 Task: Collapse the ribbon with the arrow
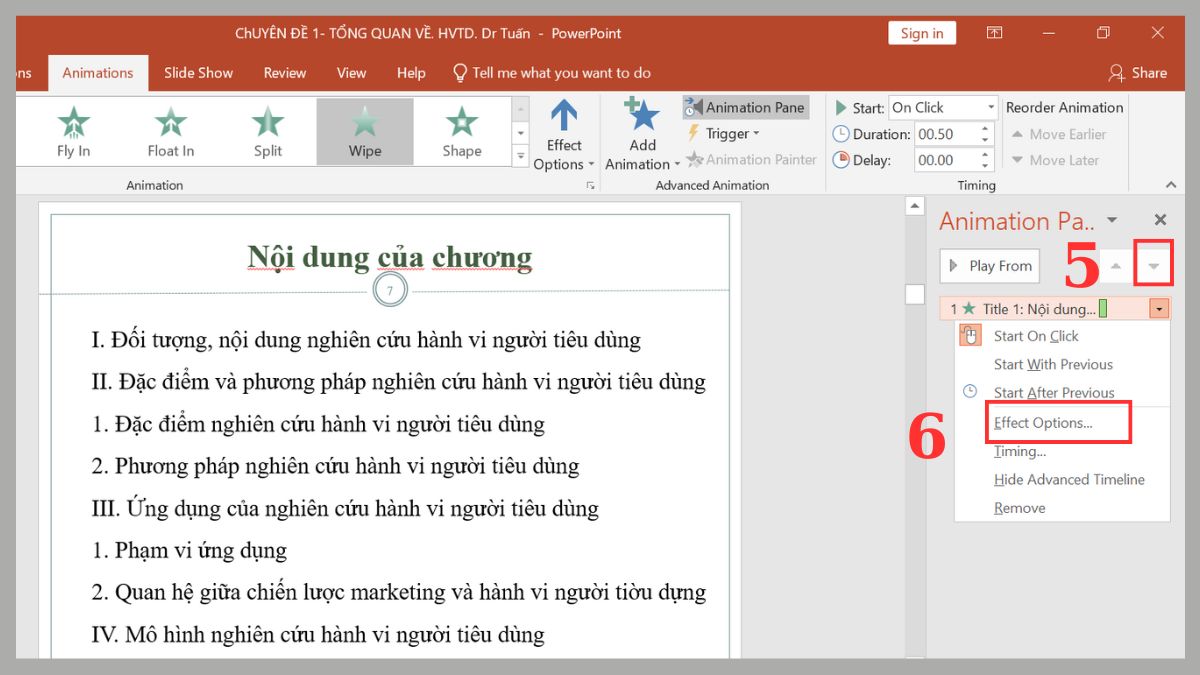pos(1170,184)
